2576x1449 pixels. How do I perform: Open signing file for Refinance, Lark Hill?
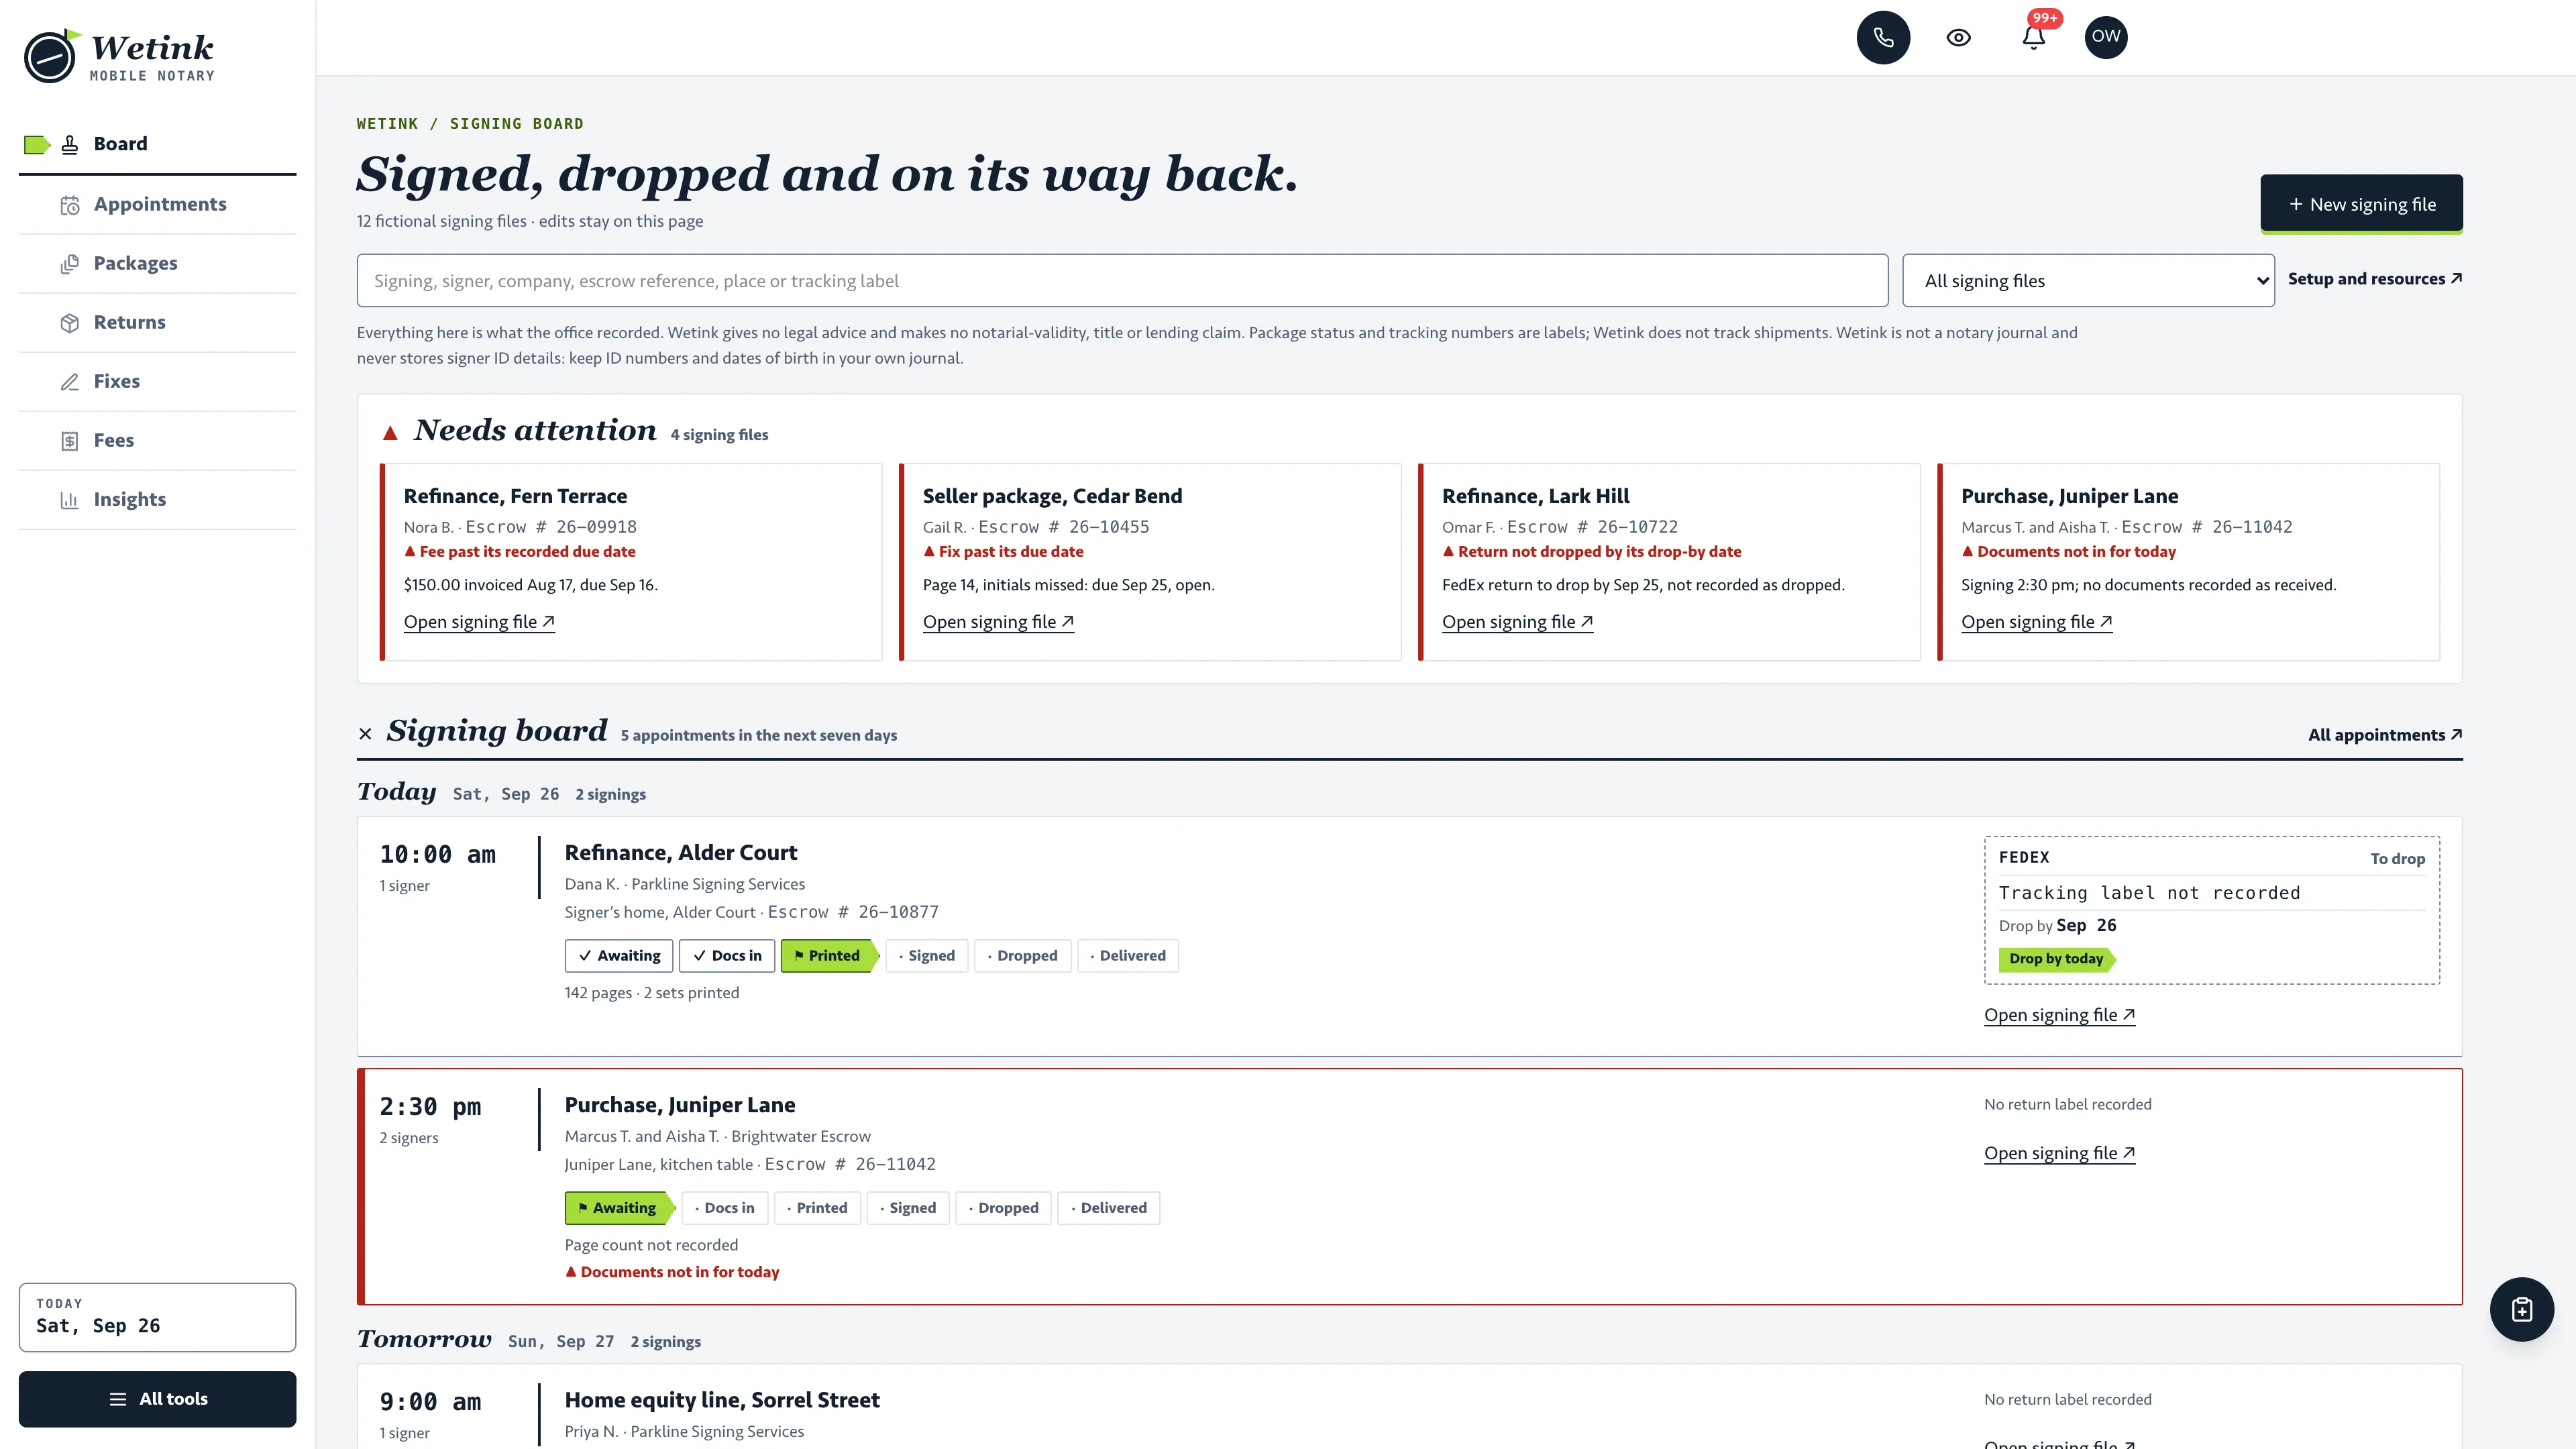coord(1517,622)
